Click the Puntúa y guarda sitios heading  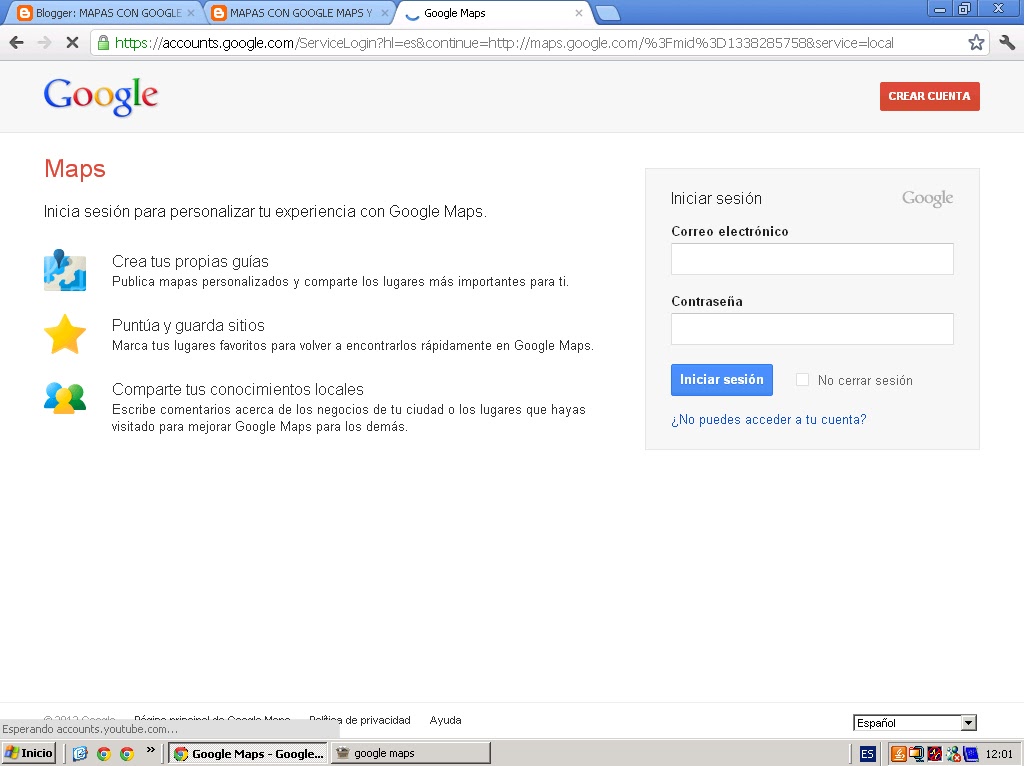click(188, 326)
